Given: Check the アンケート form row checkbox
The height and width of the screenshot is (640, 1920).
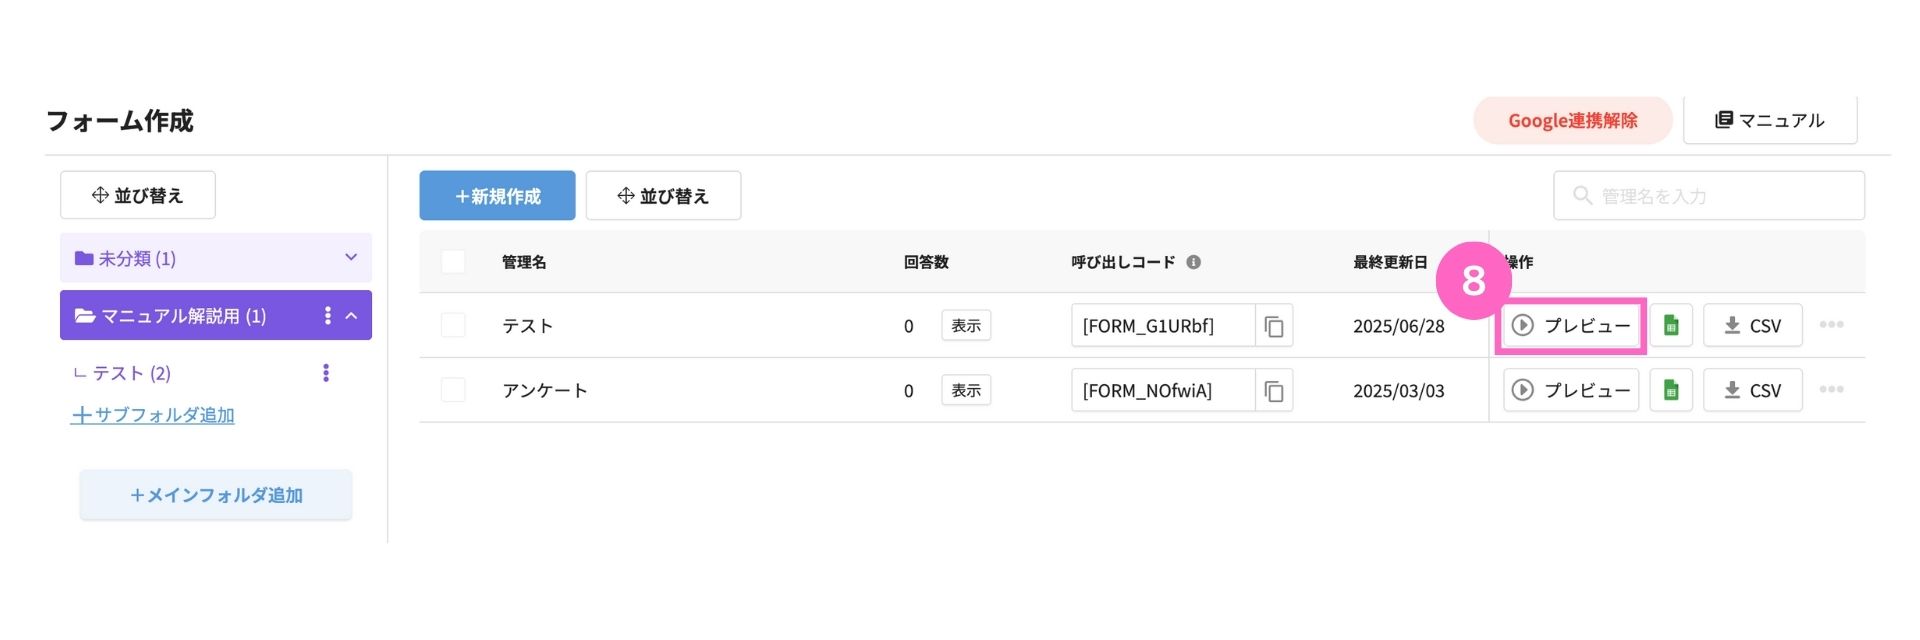Looking at the screenshot, I should (453, 390).
